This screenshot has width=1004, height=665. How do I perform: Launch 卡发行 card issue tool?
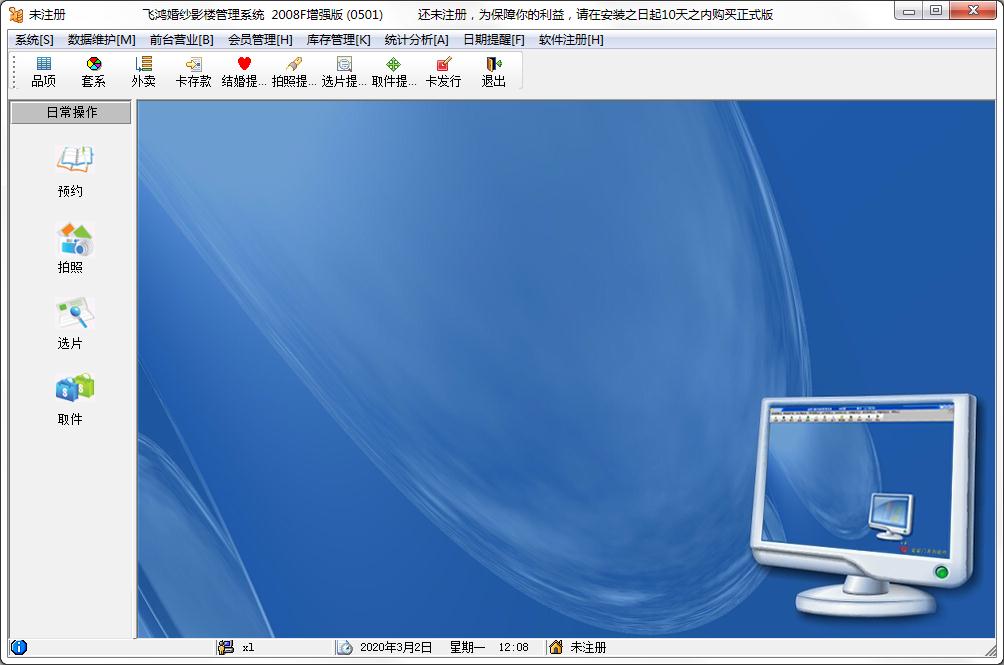[443, 72]
